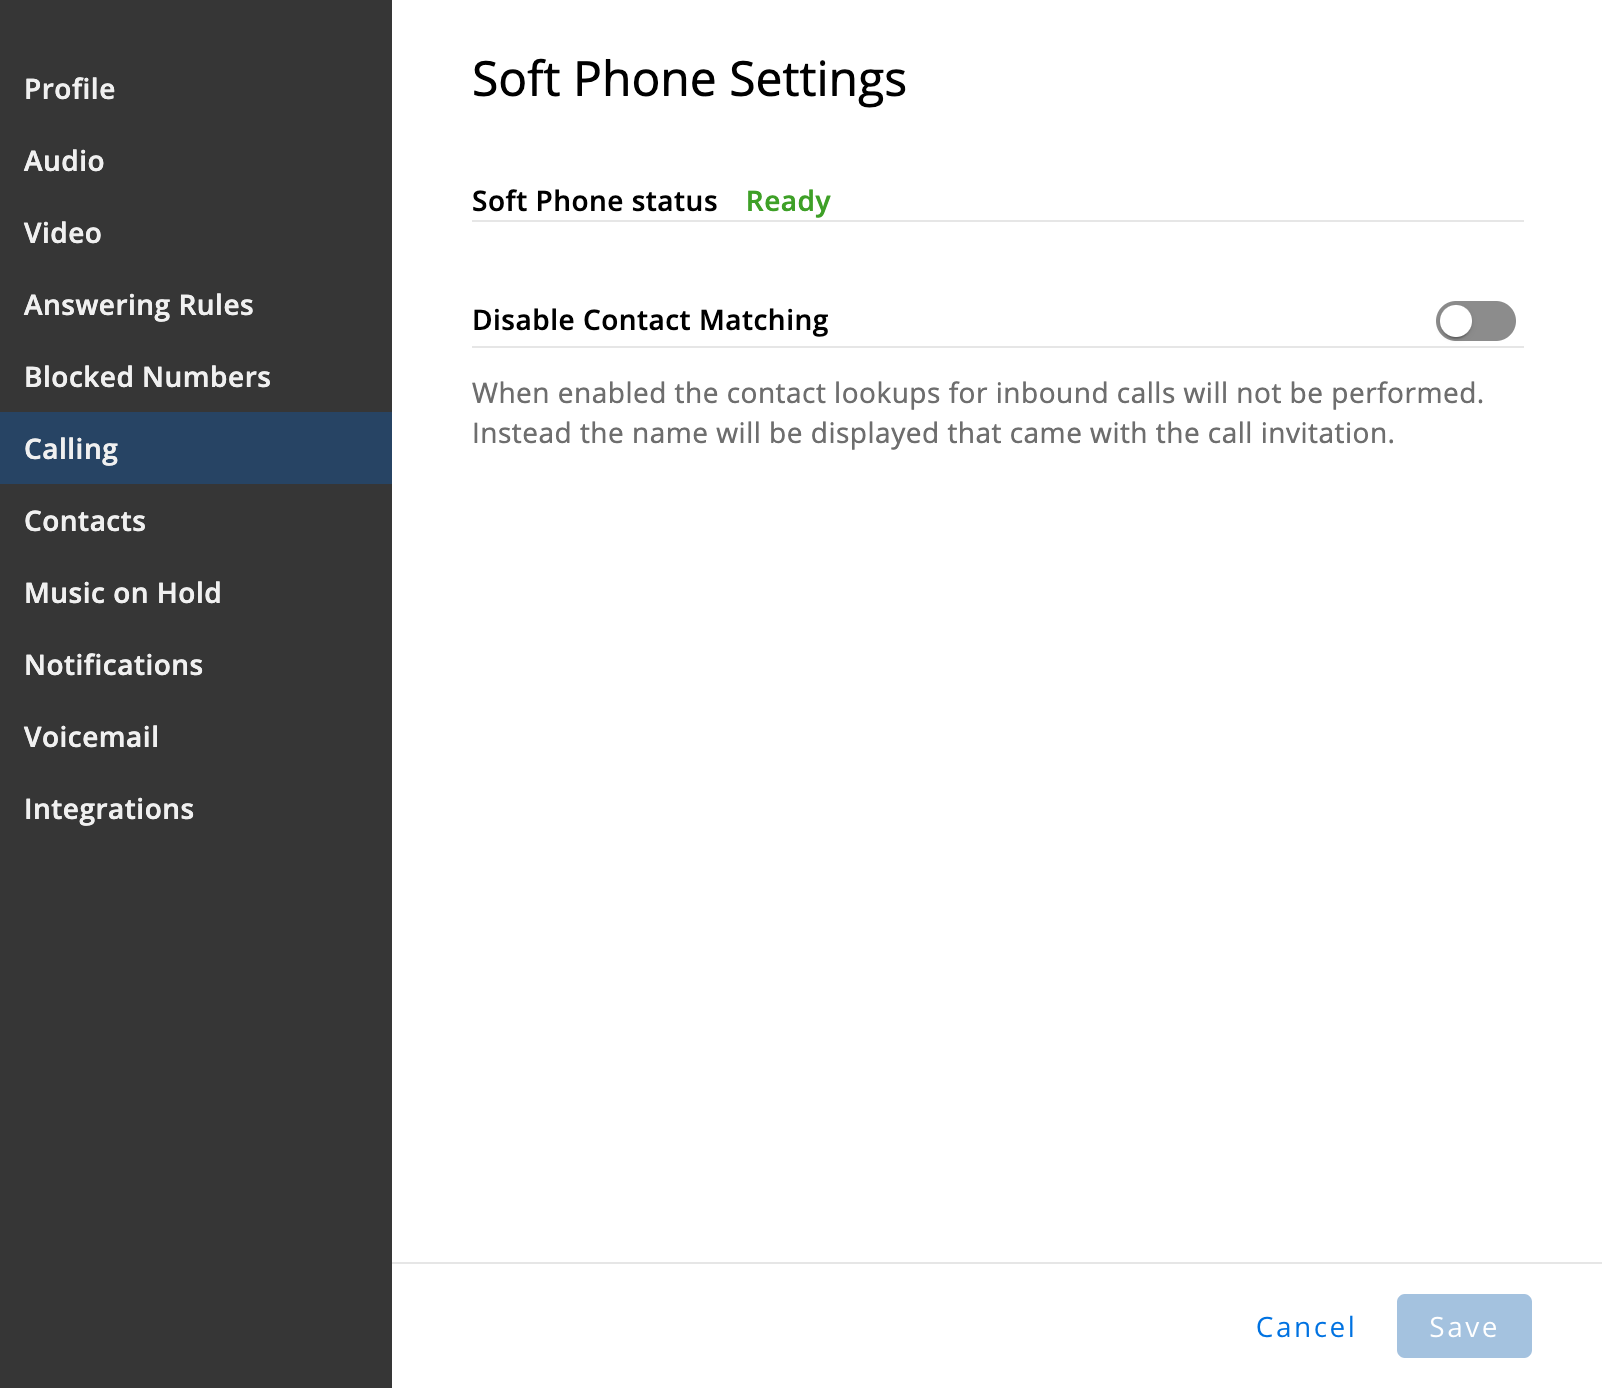The image size is (1602, 1388).
Task: Click the empty sidebar area below Integrations
Action: click(196, 1100)
